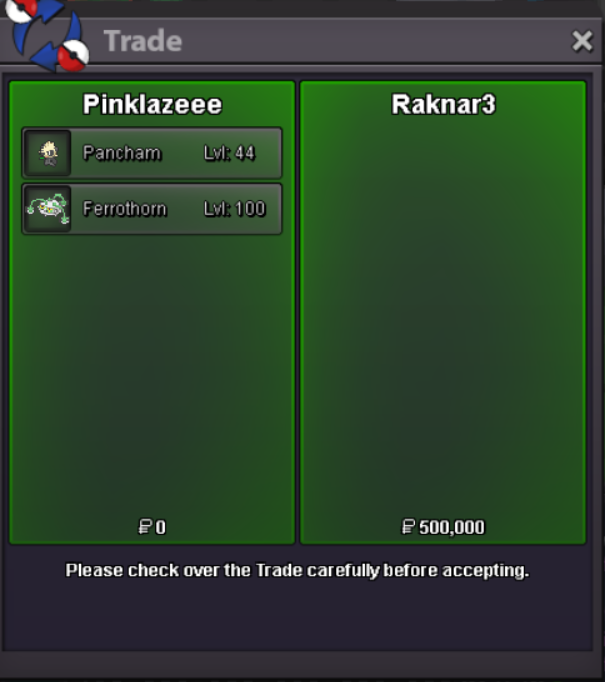Click Pinklazeee's 0 money amount
Viewport: 605px width, 682px height.
pos(160,527)
